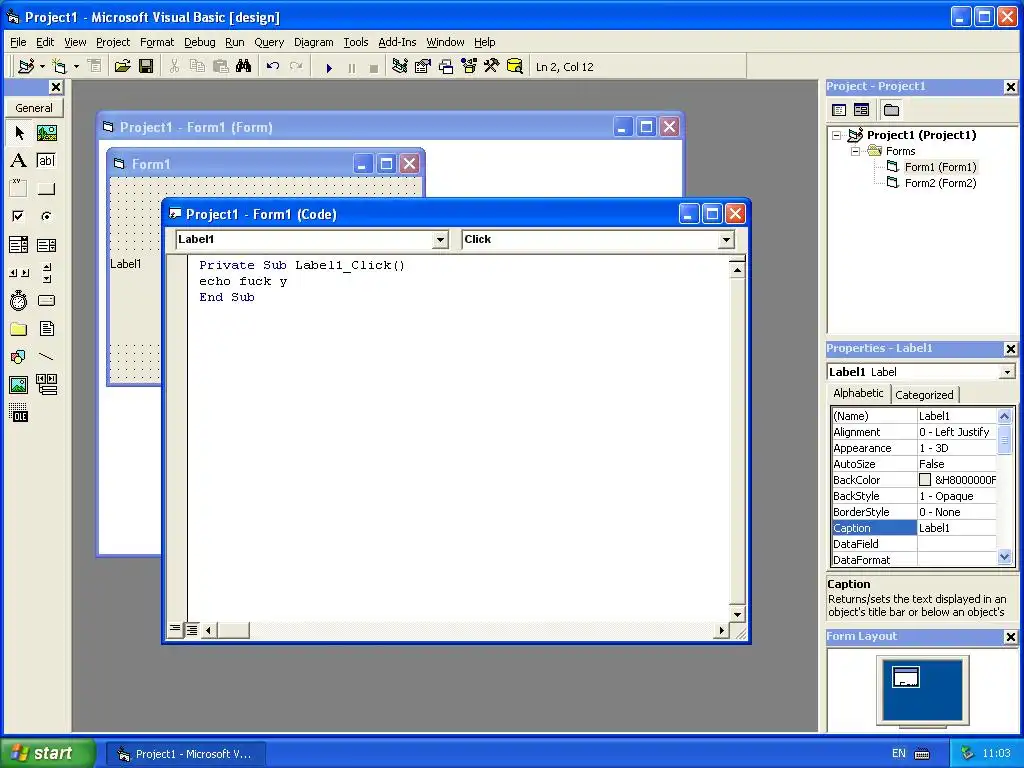Select the ListBox tool

pos(46,245)
